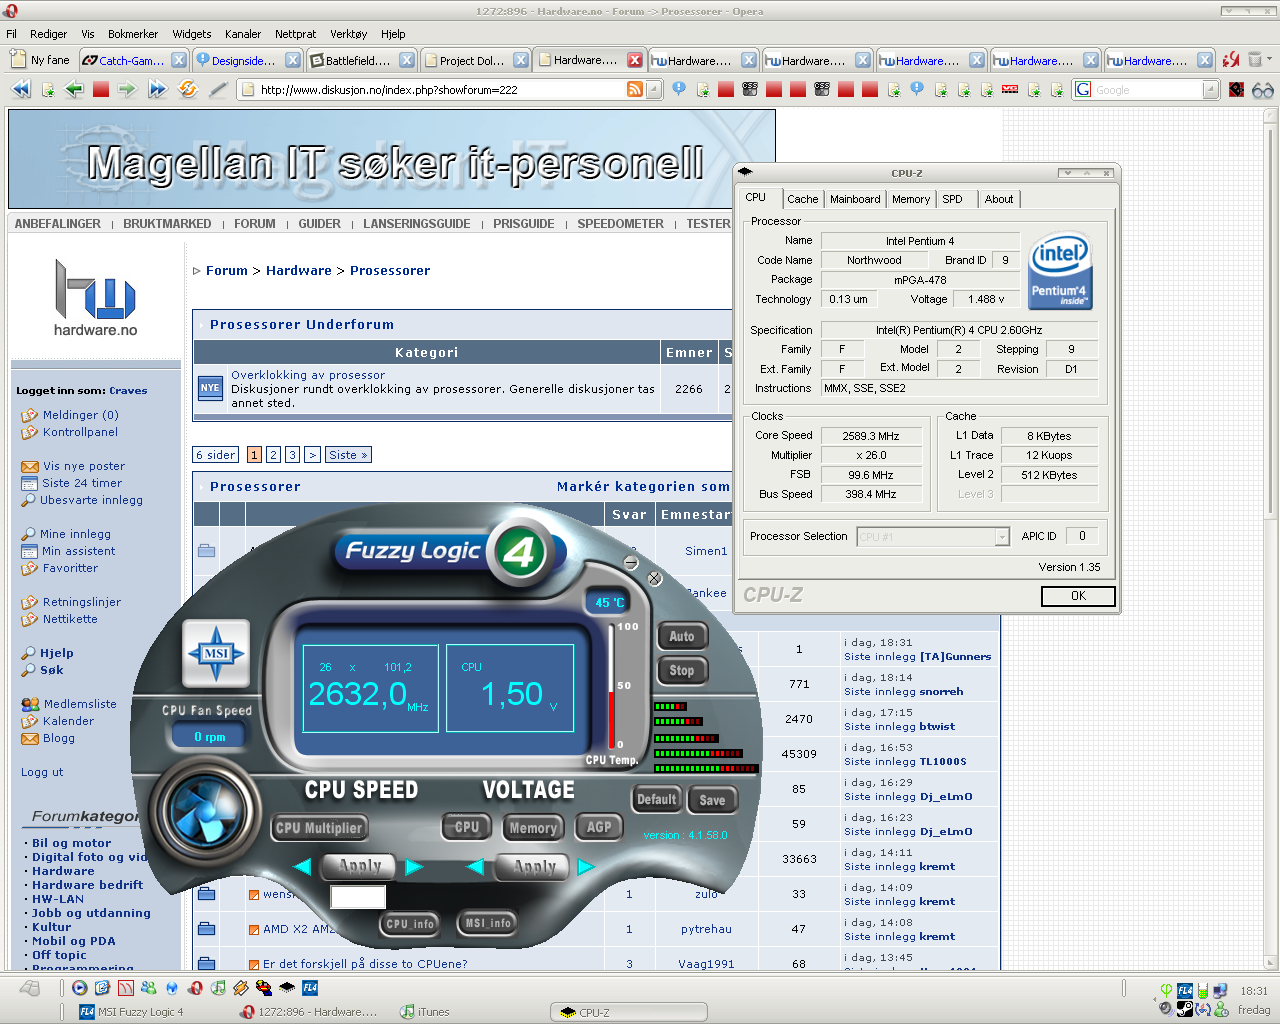Select AGP voltage button in Fuzzy Logic

[599, 827]
